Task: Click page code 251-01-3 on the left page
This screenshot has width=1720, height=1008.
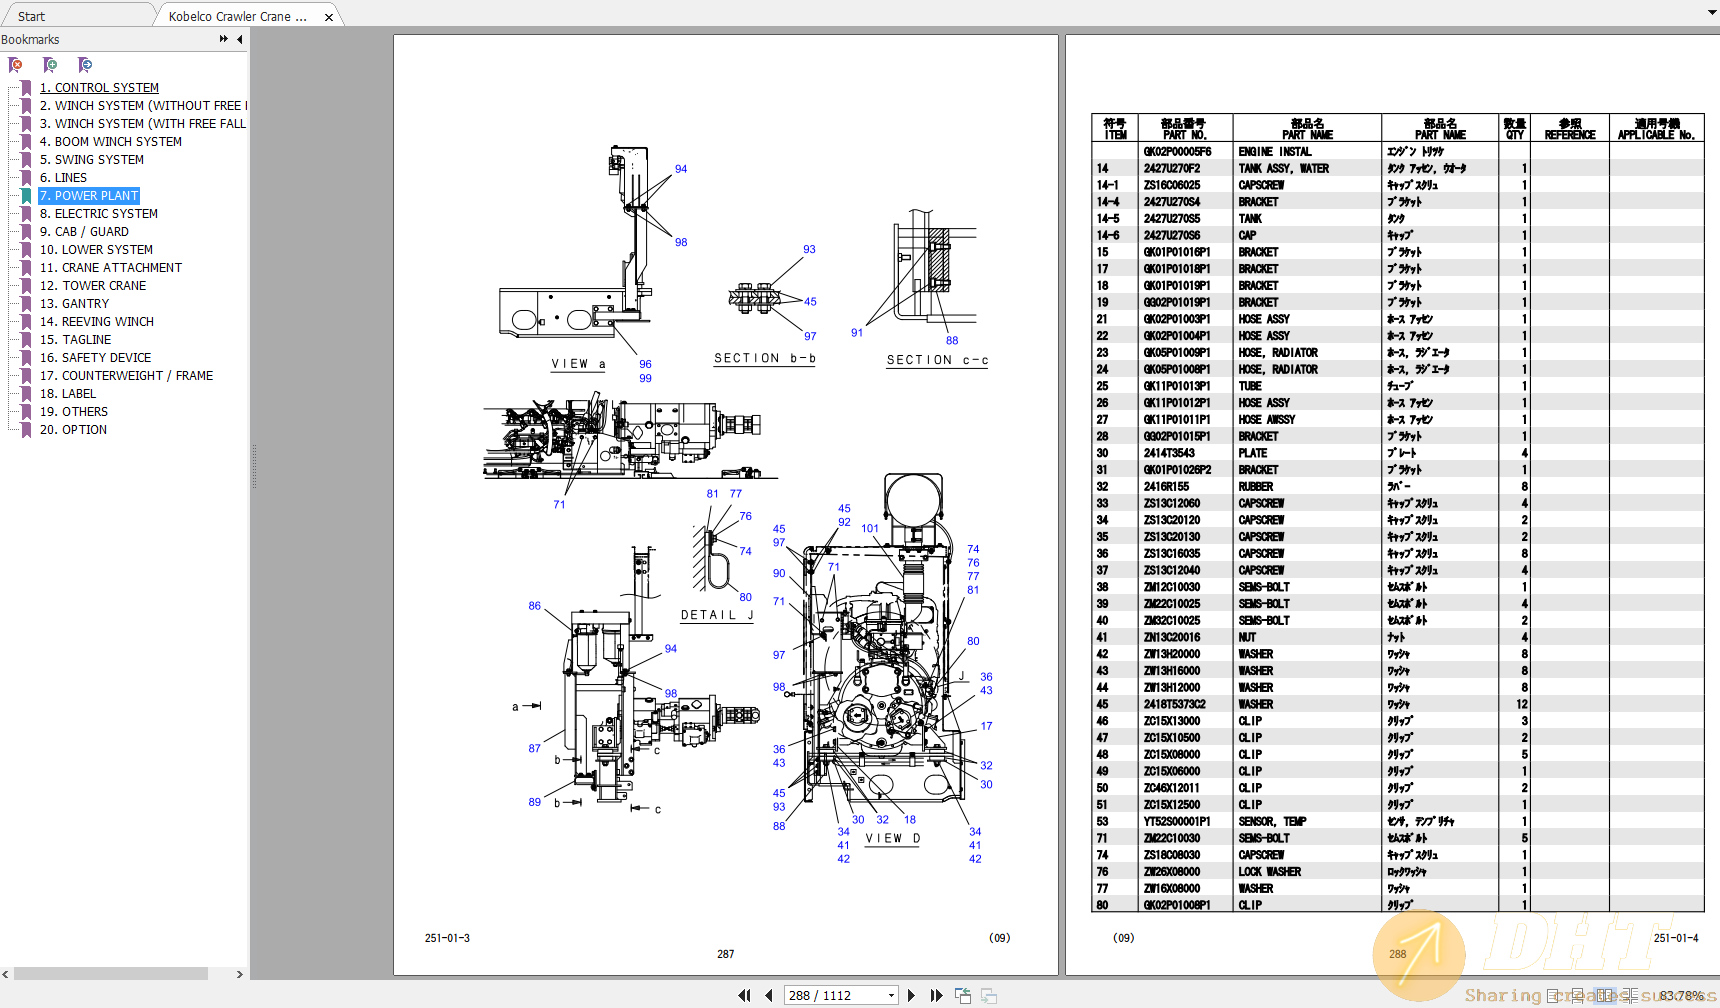Action: (x=447, y=938)
